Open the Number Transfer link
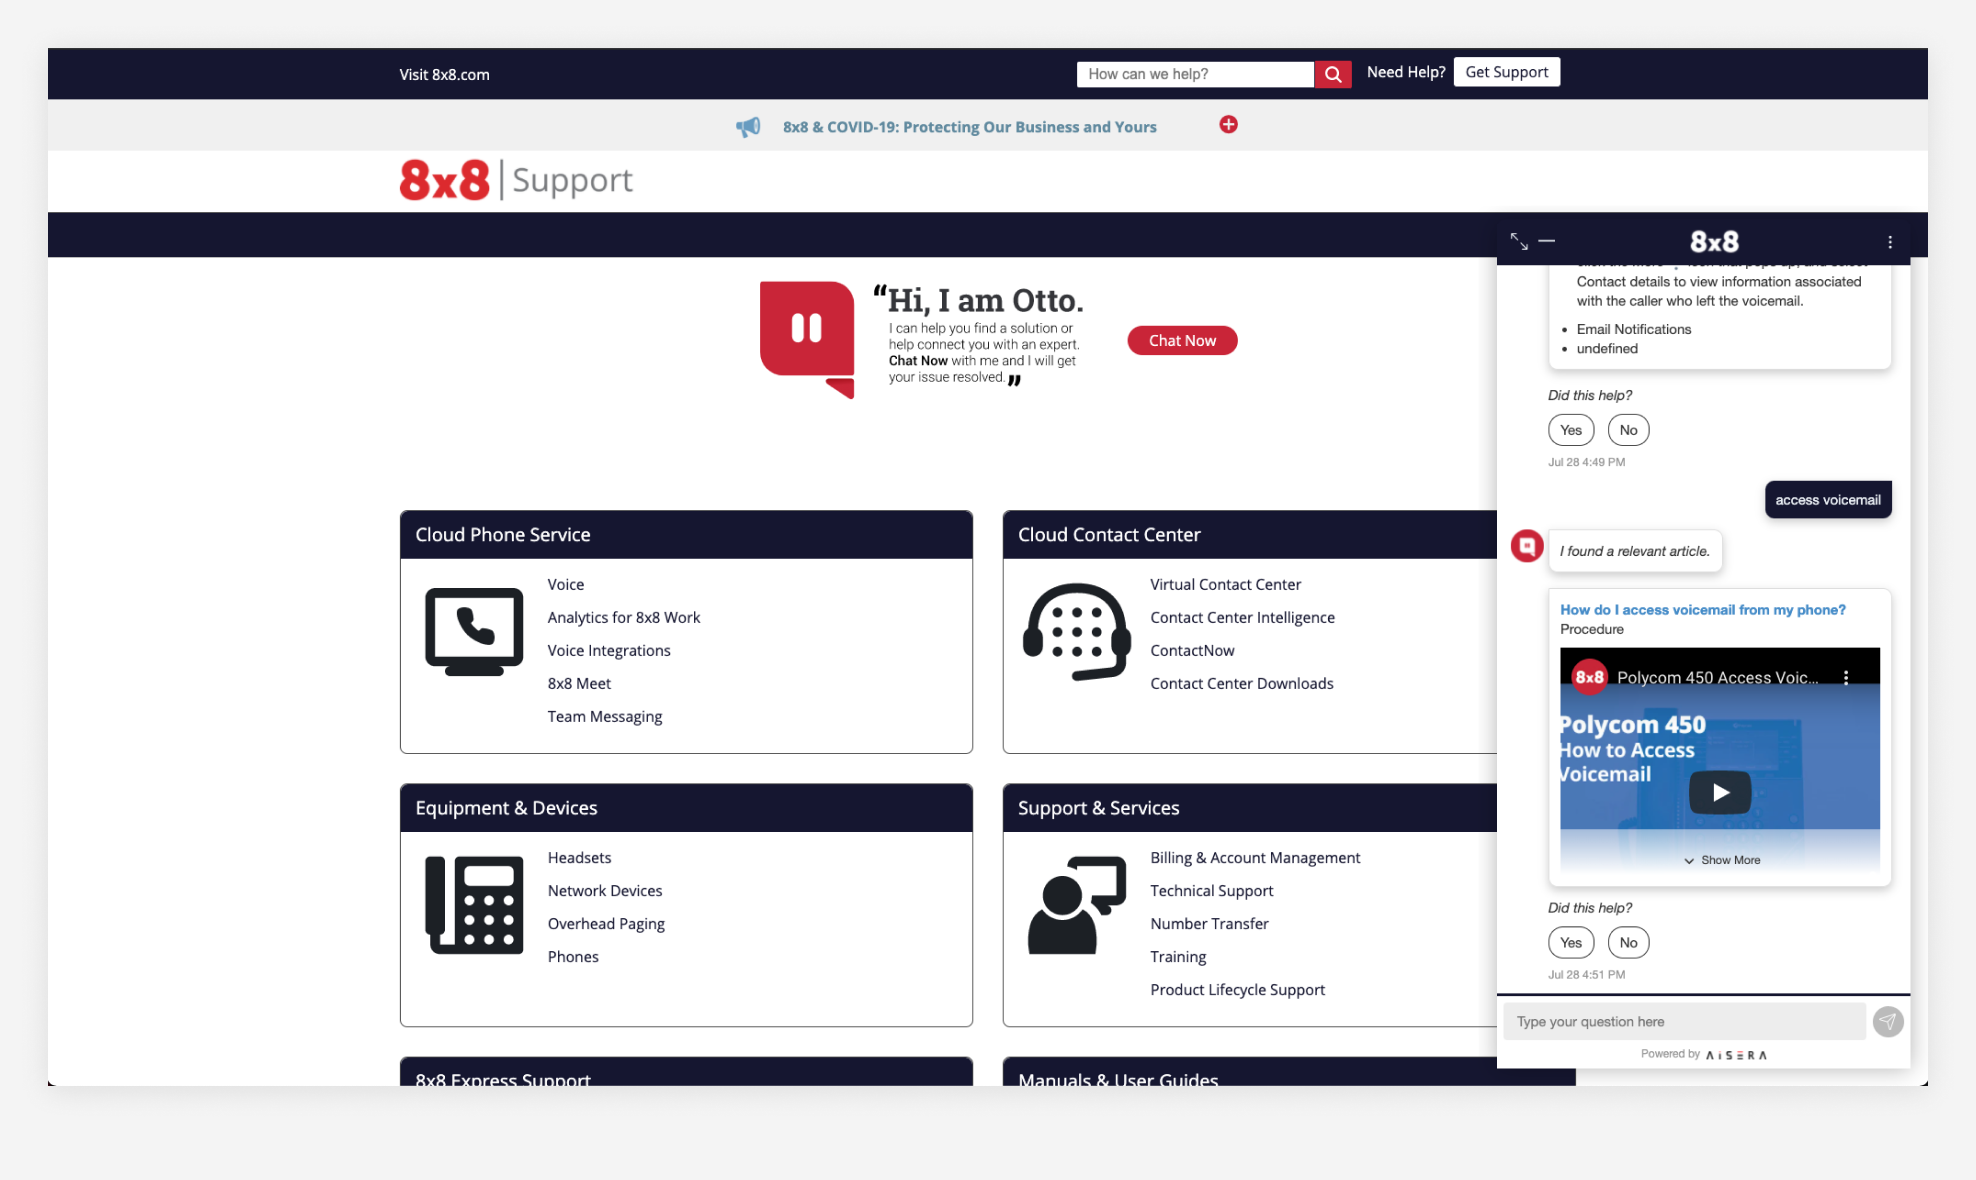1976x1180 pixels. pyautogui.click(x=1209, y=923)
